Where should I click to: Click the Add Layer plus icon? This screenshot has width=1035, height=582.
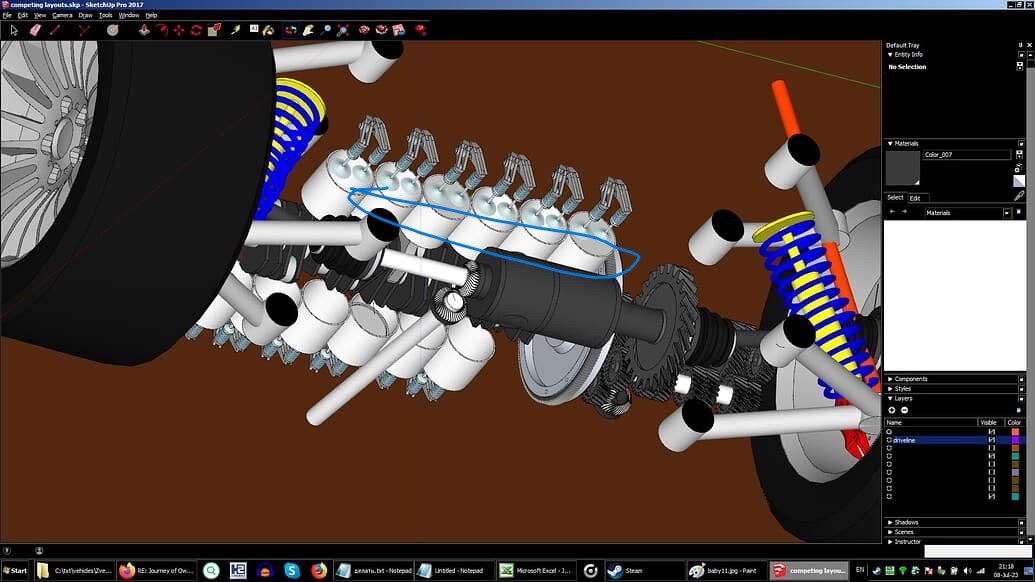[892, 410]
